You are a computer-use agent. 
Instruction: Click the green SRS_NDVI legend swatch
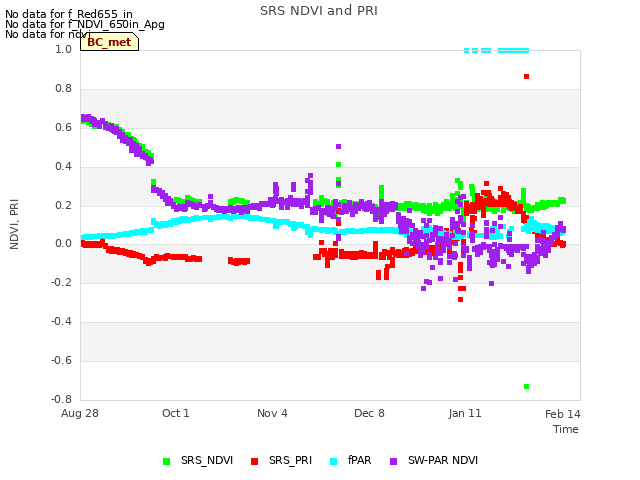pyautogui.click(x=166, y=461)
